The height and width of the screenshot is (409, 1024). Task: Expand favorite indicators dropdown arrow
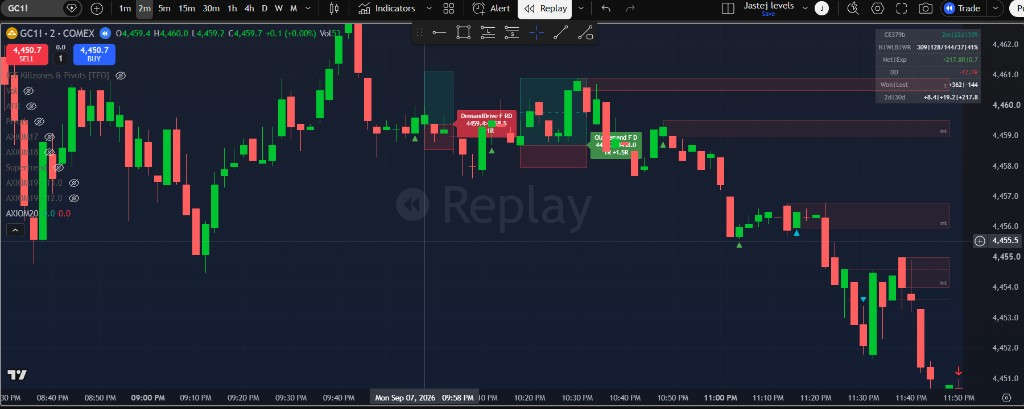[x=429, y=8]
